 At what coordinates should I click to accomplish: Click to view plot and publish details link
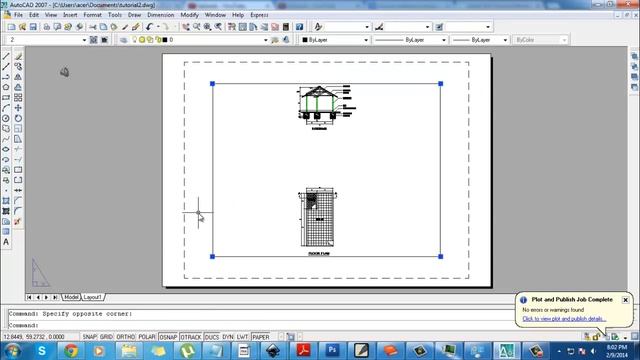564,319
